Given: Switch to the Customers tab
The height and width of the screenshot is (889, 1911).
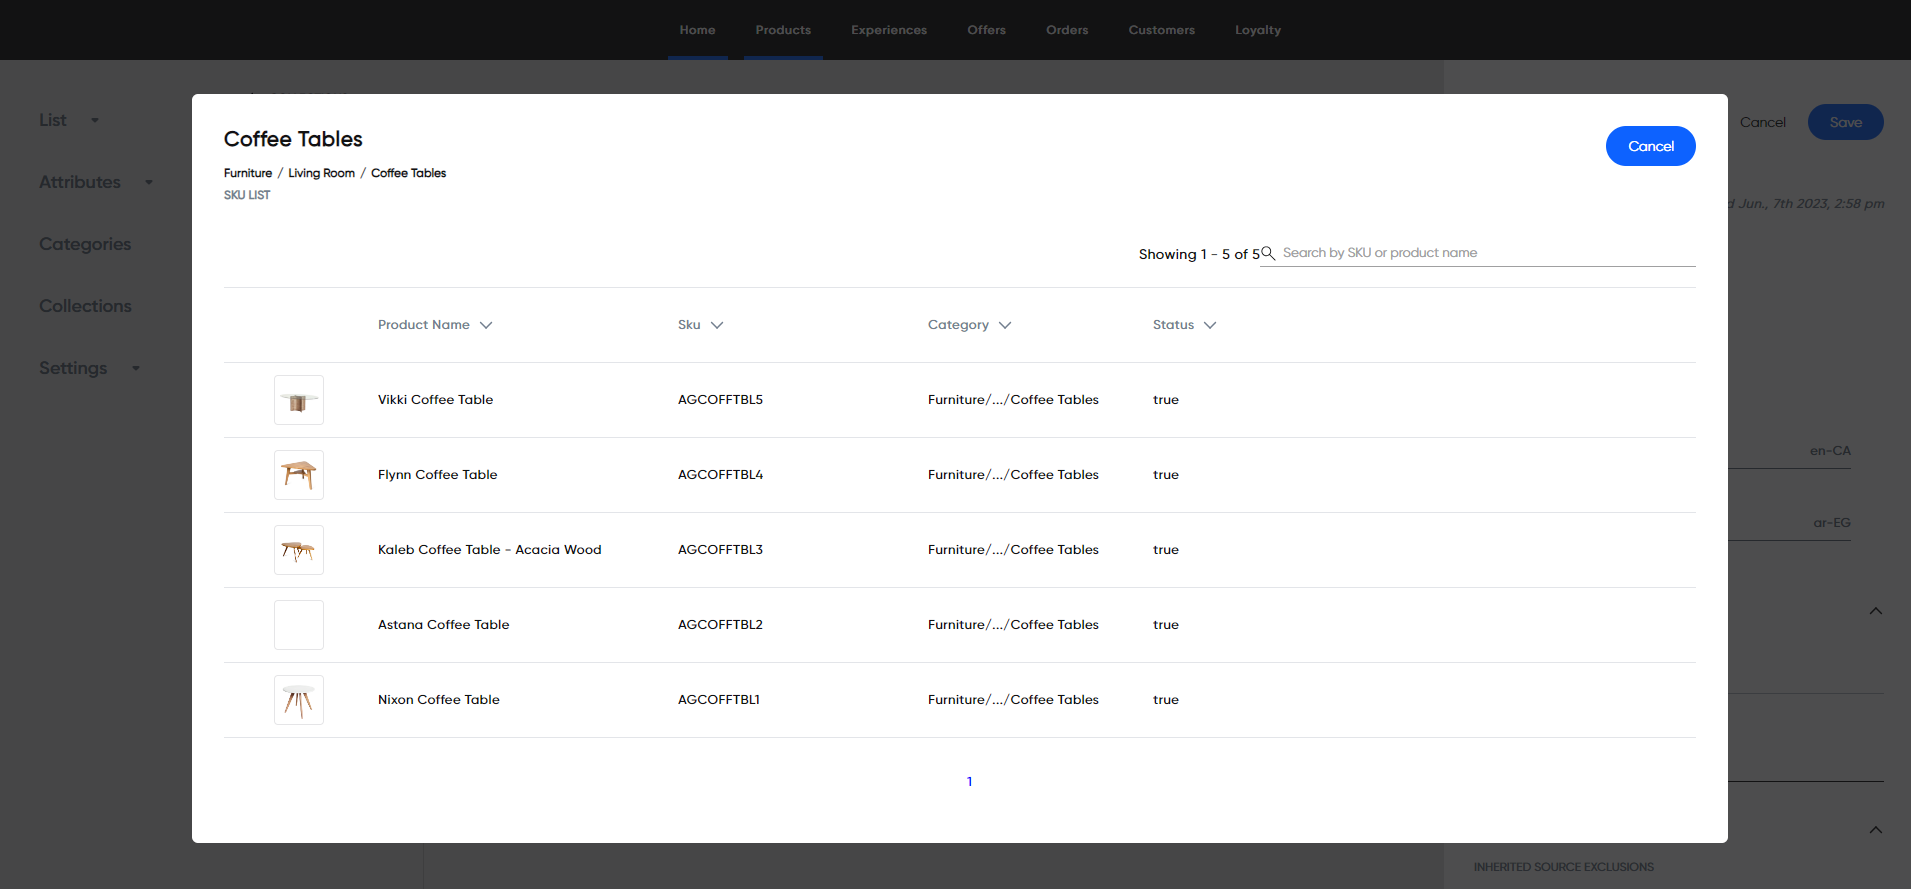Looking at the screenshot, I should pyautogui.click(x=1161, y=30).
